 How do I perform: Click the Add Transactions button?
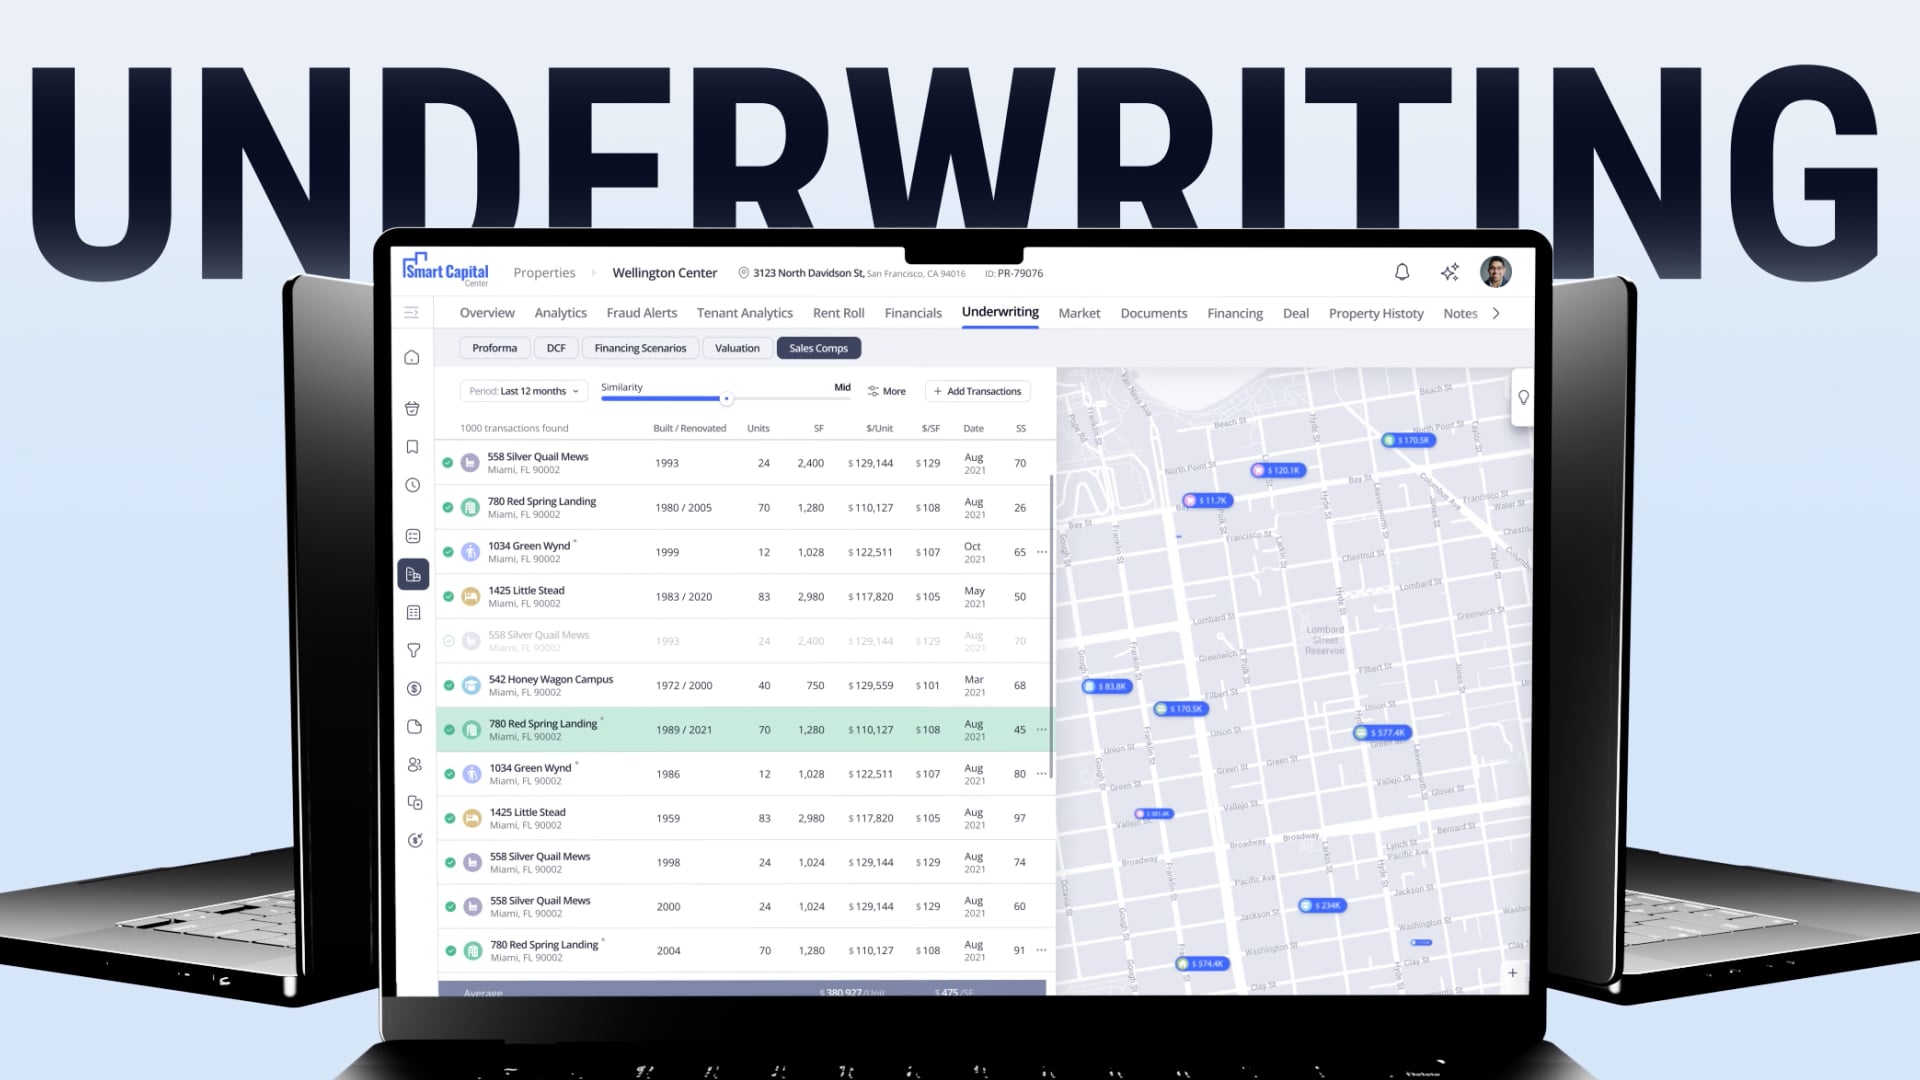977,391
